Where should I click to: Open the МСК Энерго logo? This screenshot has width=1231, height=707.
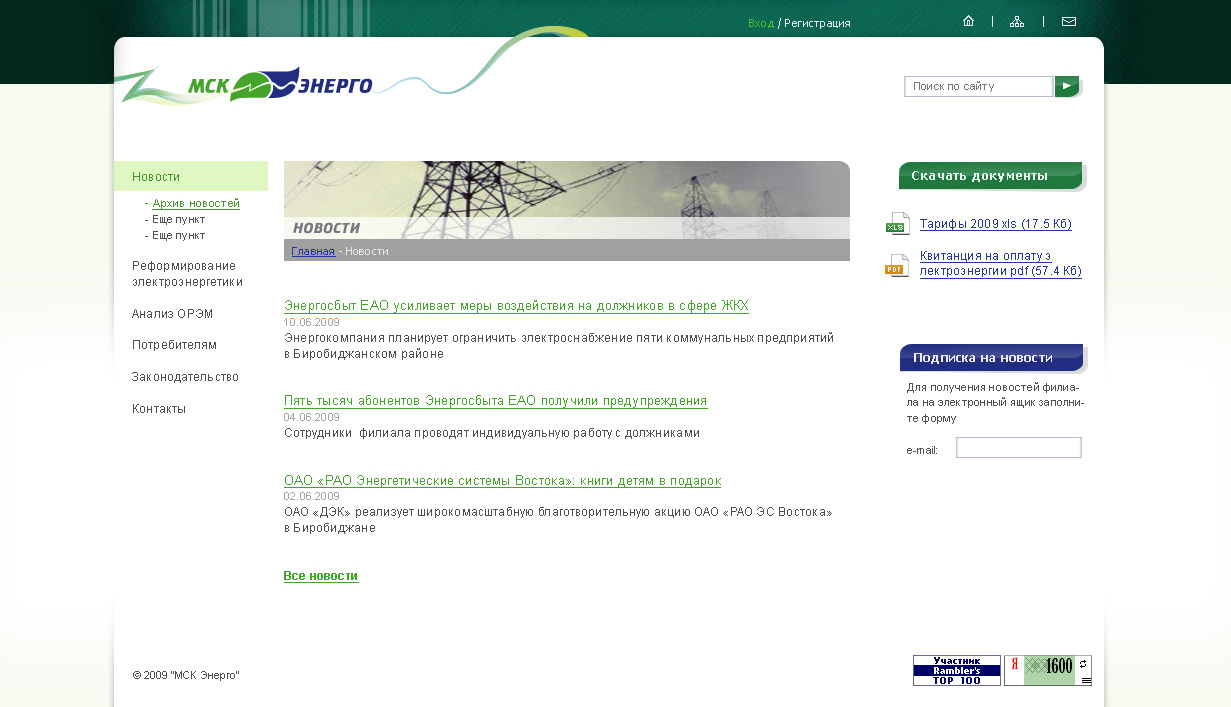[x=280, y=86]
